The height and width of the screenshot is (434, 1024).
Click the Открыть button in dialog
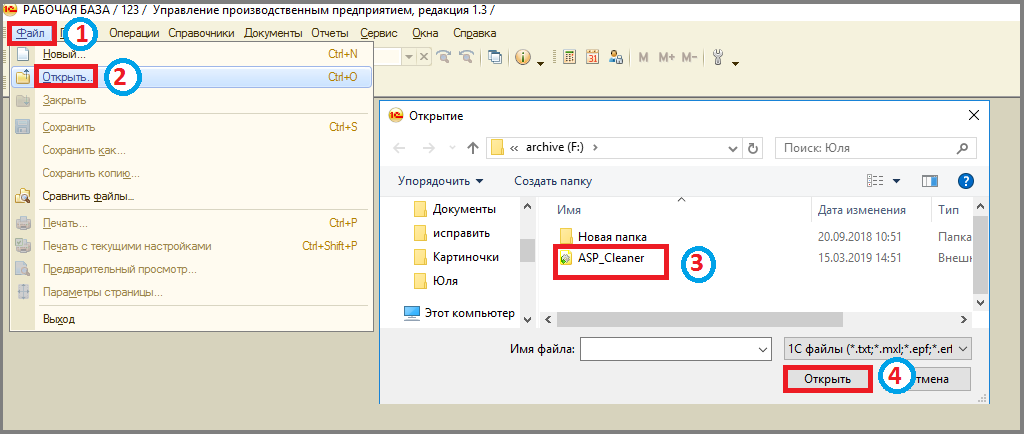click(x=827, y=379)
